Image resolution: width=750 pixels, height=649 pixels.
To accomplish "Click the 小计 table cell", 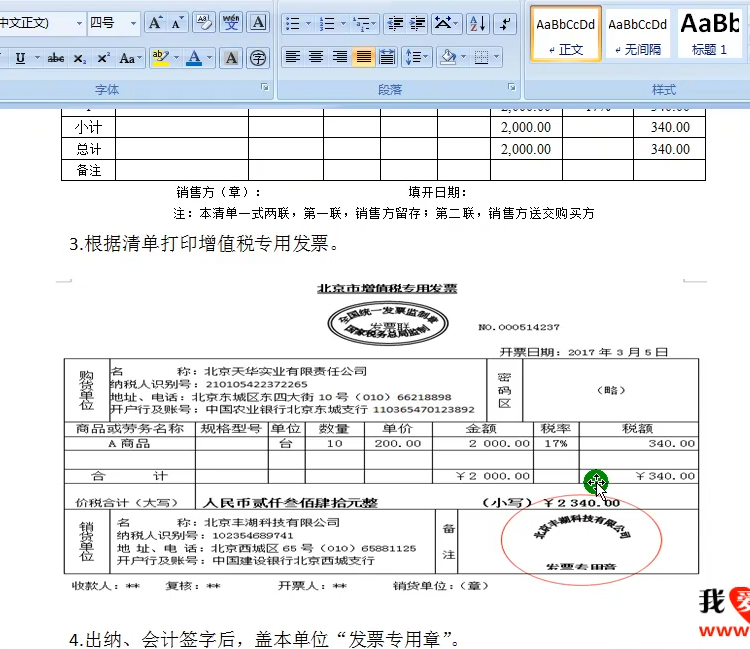I will [x=88, y=127].
